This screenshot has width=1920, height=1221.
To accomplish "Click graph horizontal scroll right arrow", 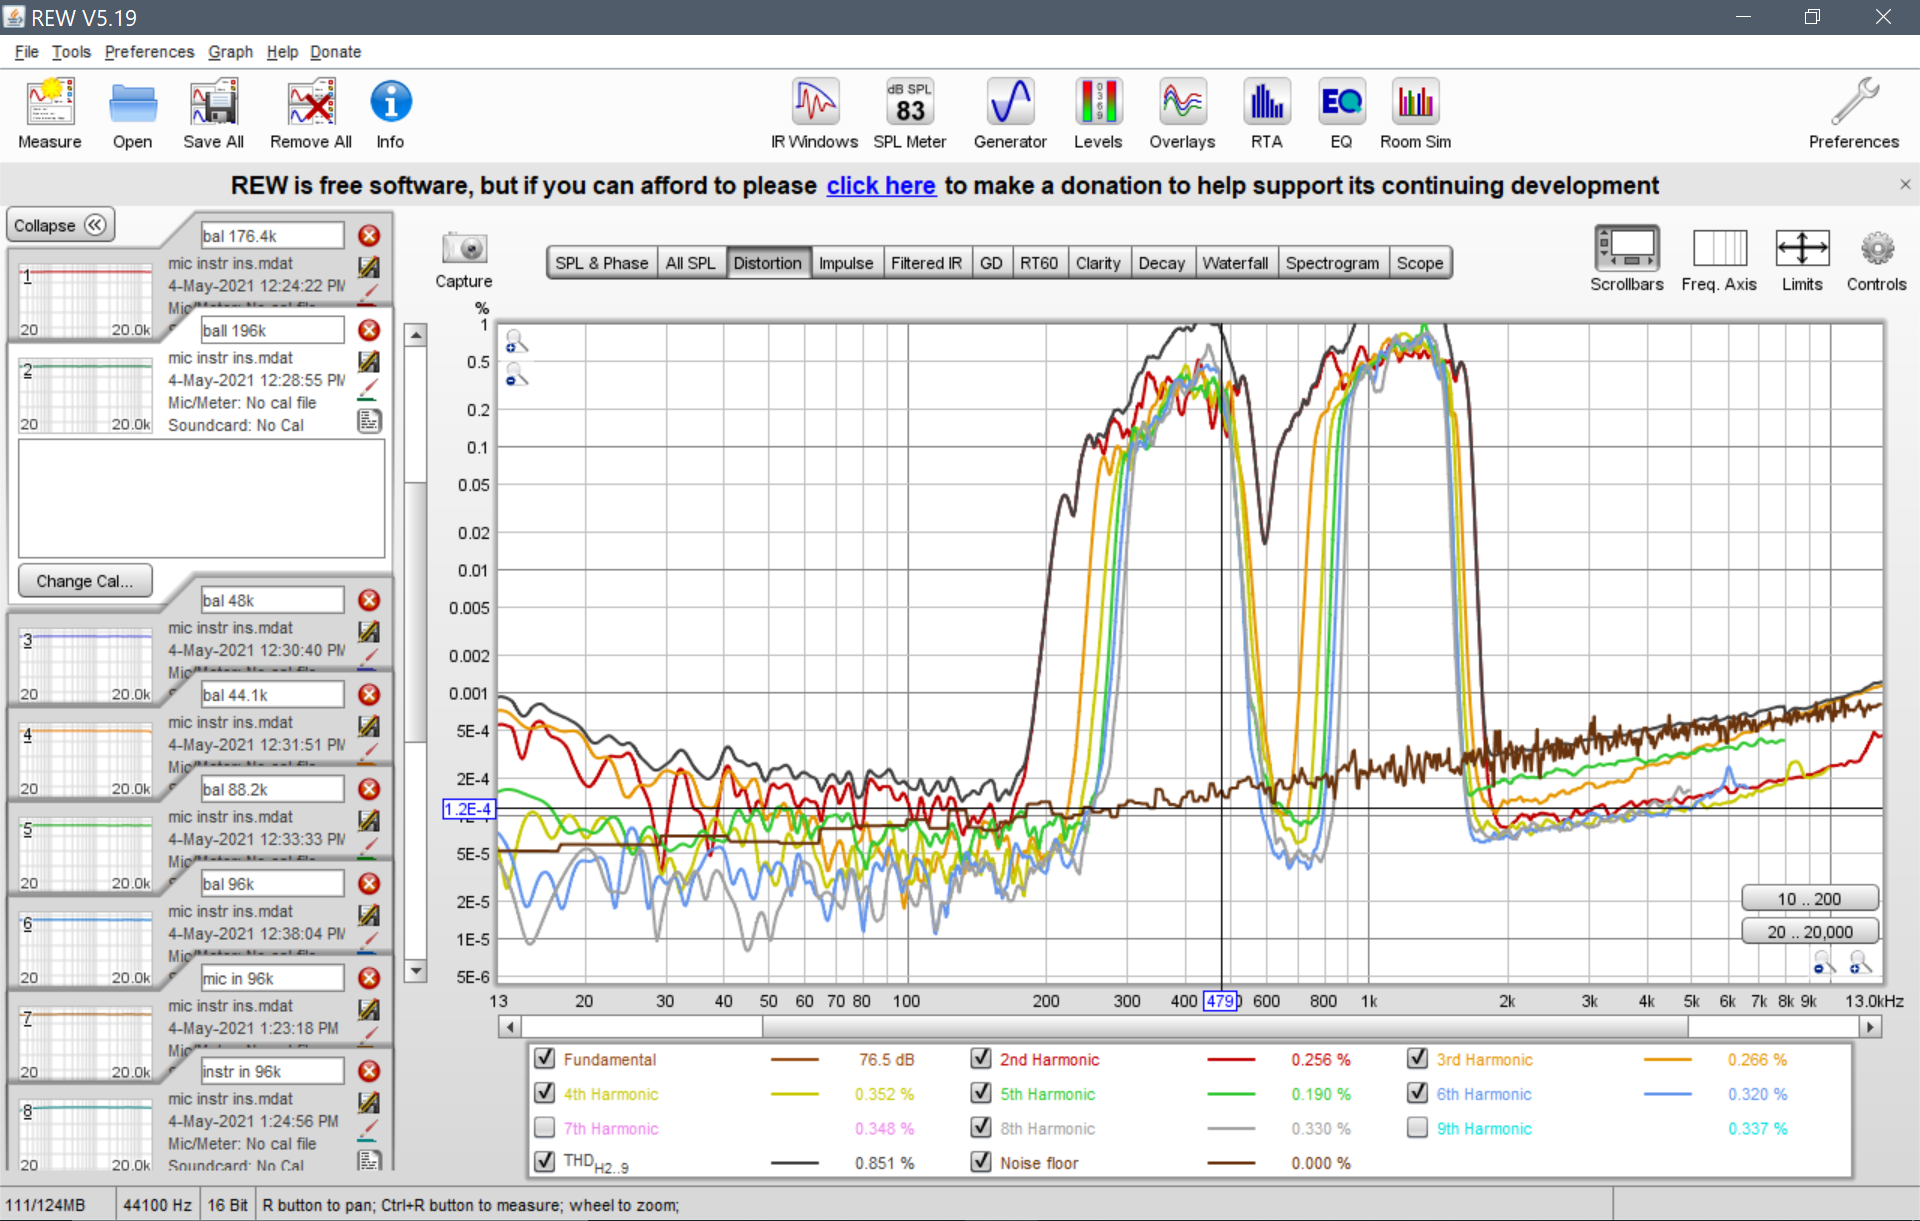I will [1870, 1027].
